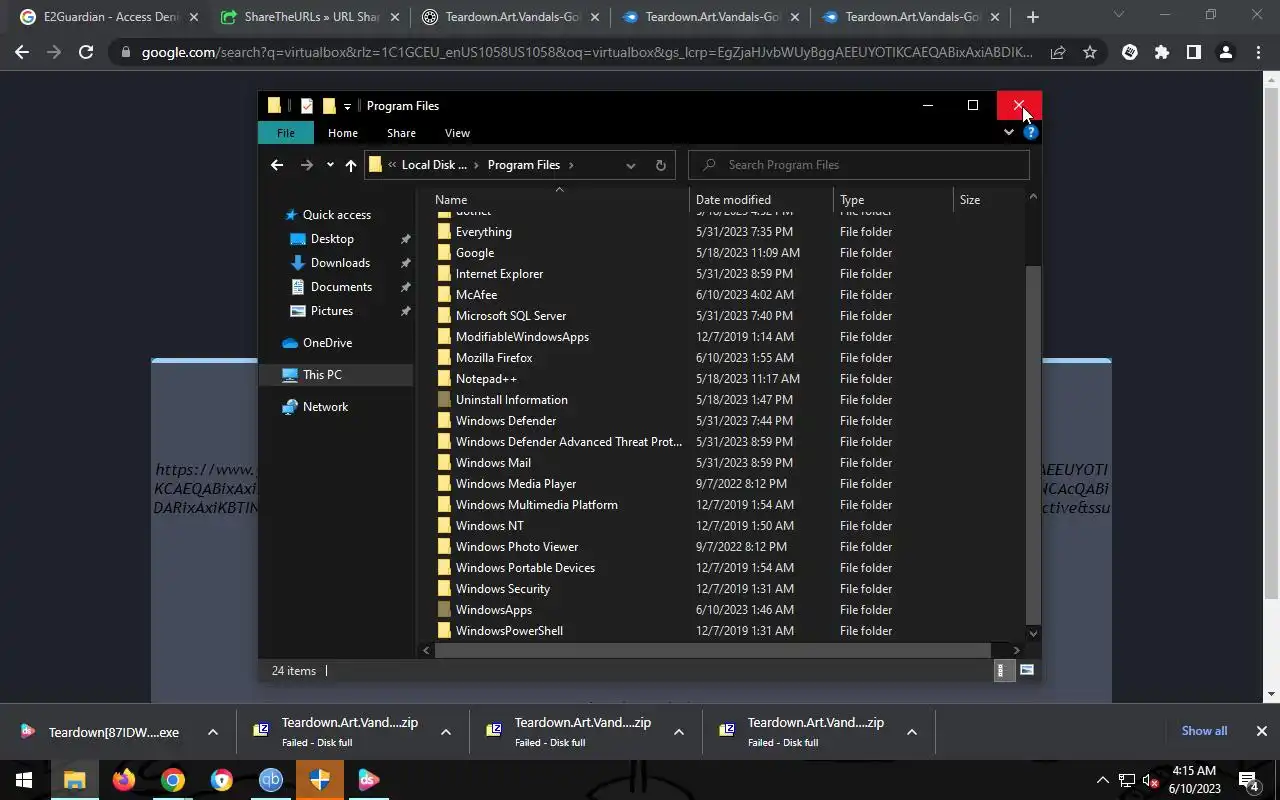
Task: Open the Home ribbon tab
Action: [x=343, y=133]
